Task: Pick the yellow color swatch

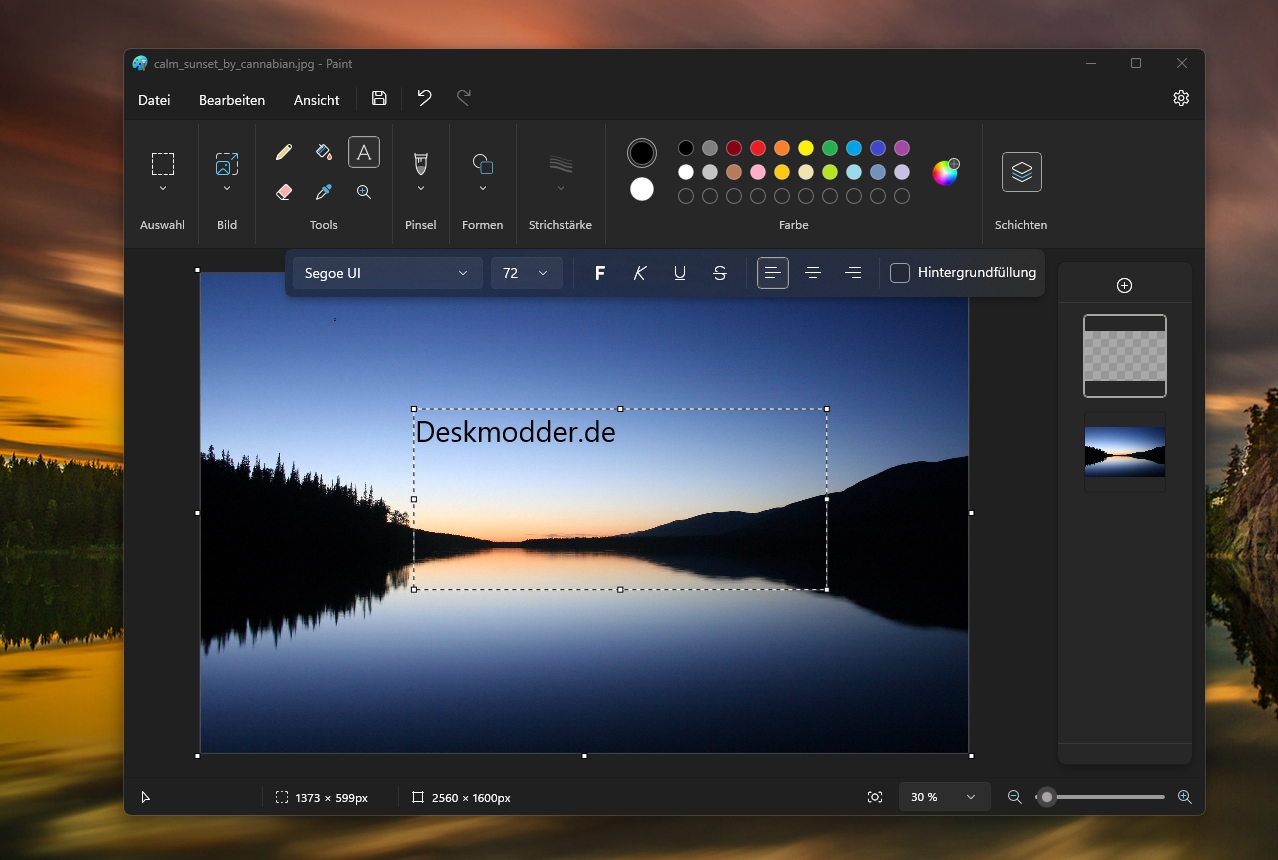Action: pyautogui.click(x=806, y=148)
